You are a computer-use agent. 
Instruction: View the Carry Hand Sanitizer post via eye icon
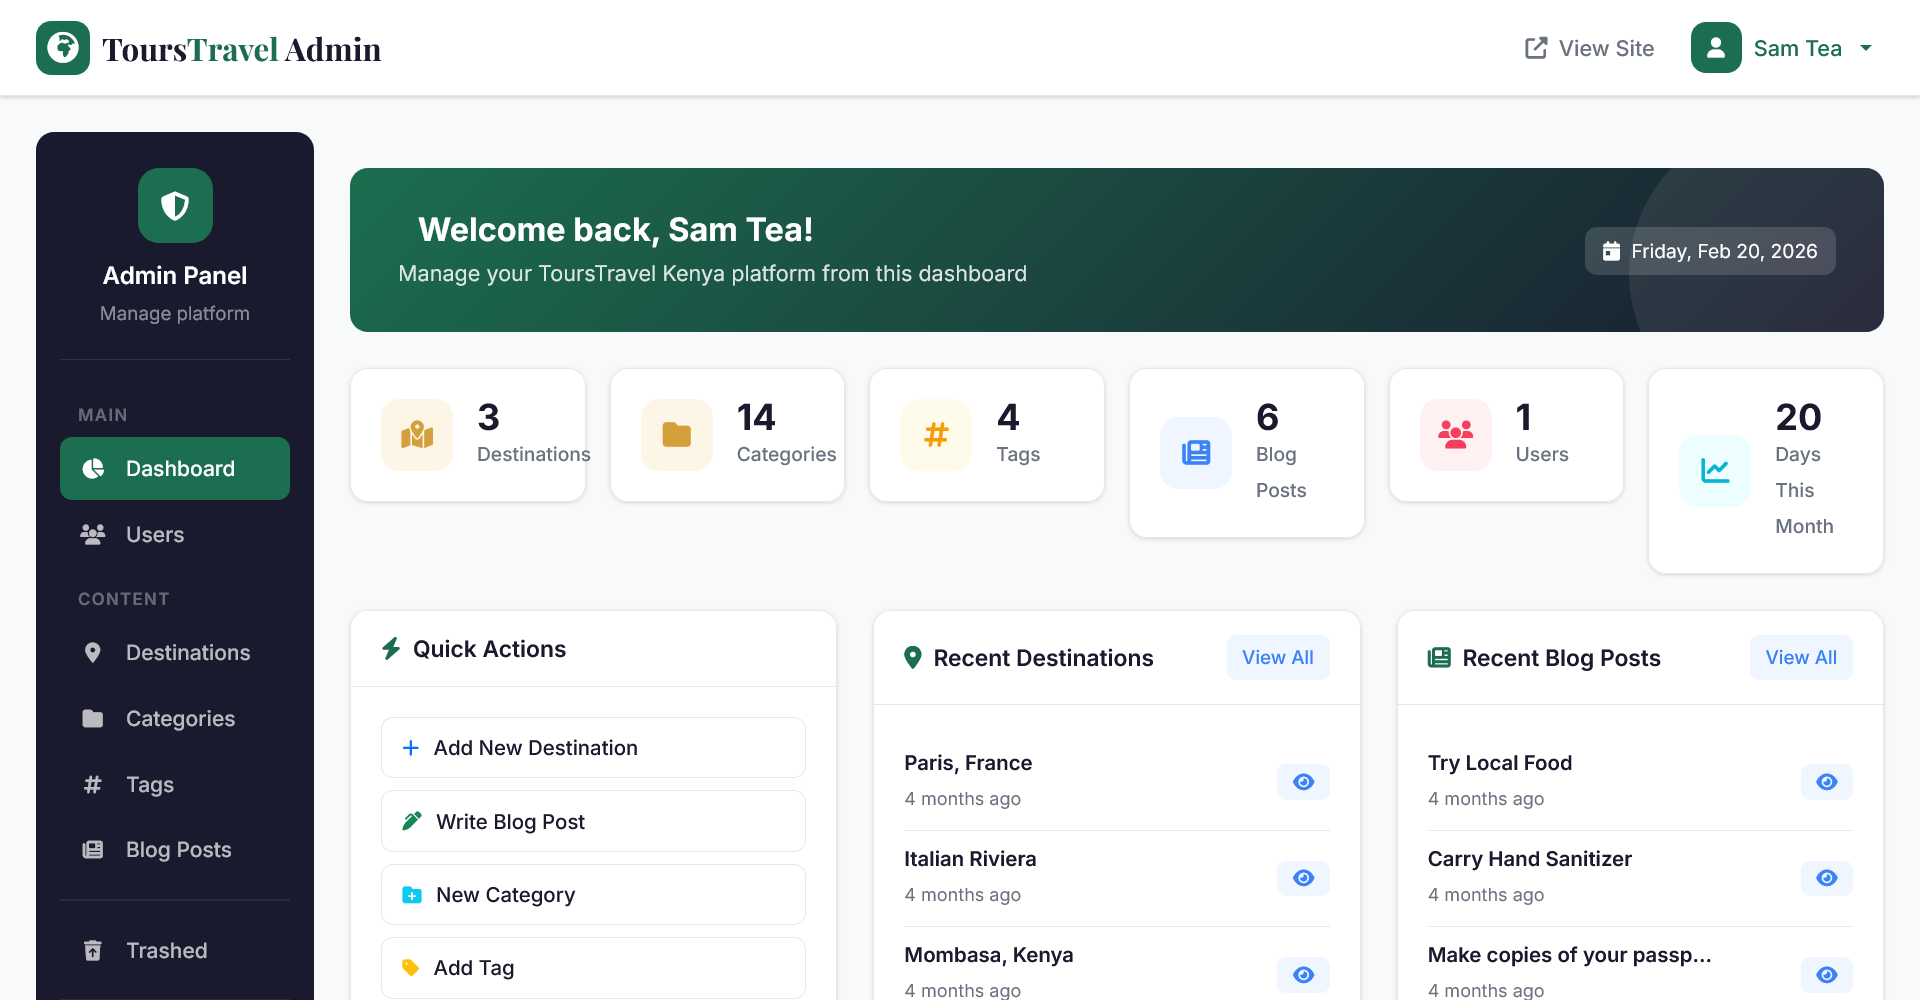[x=1827, y=878]
